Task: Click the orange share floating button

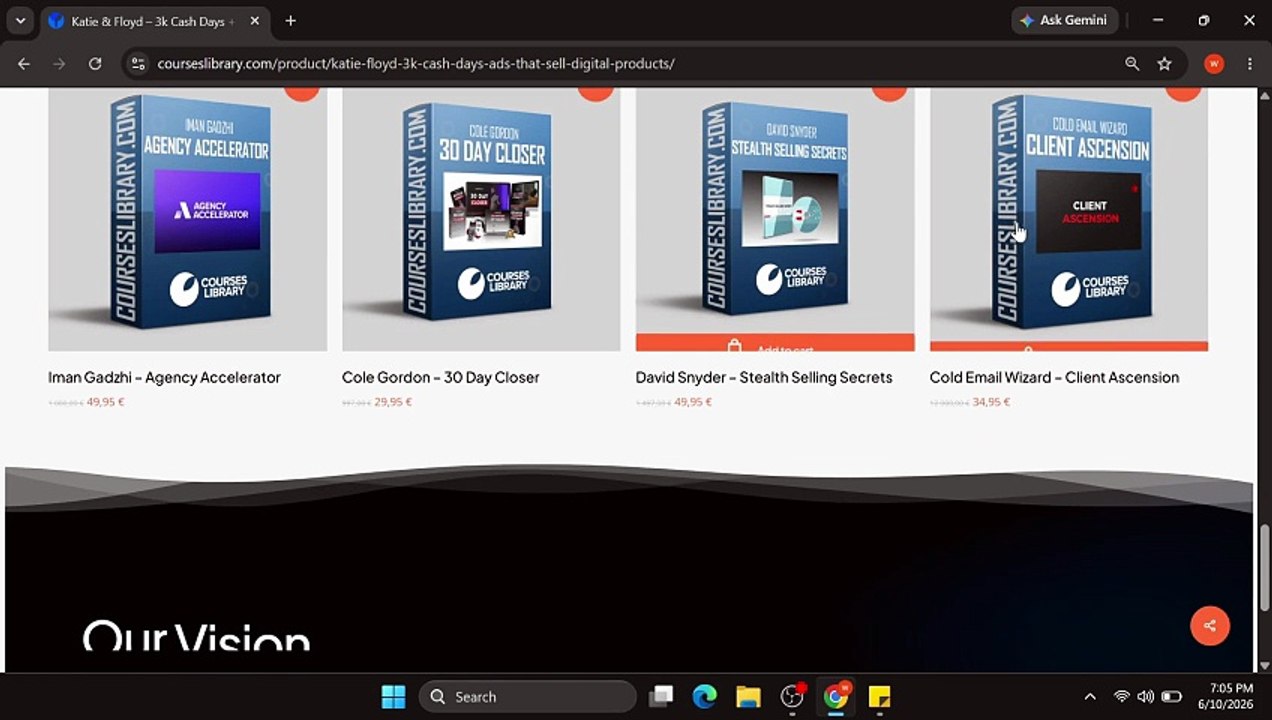Action: coord(1210,626)
